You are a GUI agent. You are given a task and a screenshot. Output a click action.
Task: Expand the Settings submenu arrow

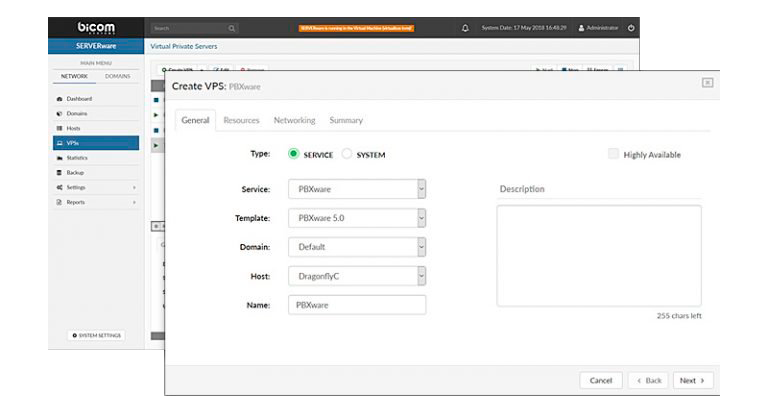point(134,188)
